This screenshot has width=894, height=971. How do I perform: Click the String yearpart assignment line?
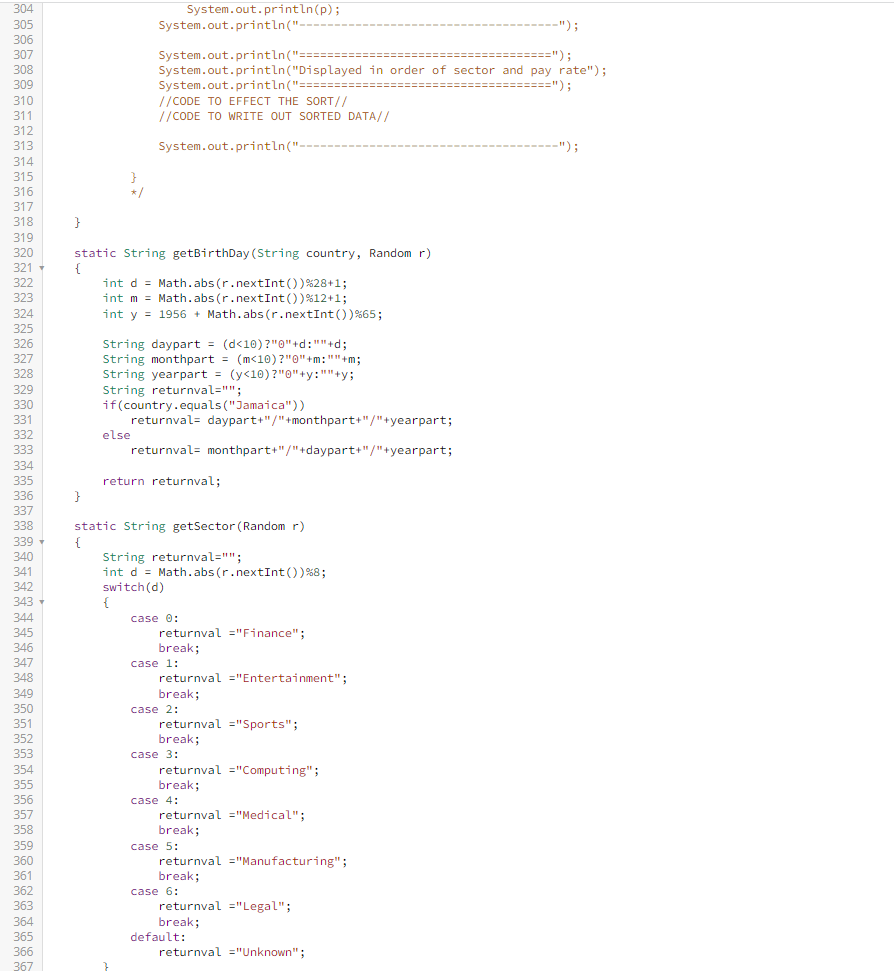[228, 375]
